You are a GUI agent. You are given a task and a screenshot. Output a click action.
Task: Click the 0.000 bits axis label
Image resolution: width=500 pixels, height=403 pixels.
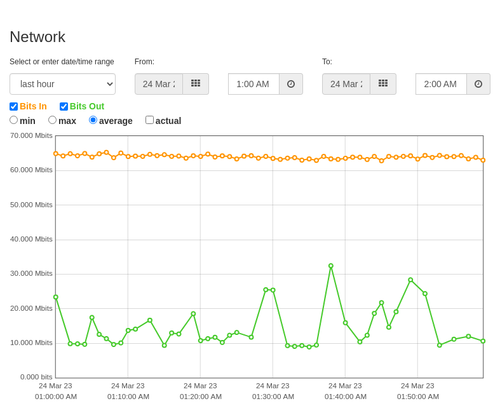[x=36, y=377]
